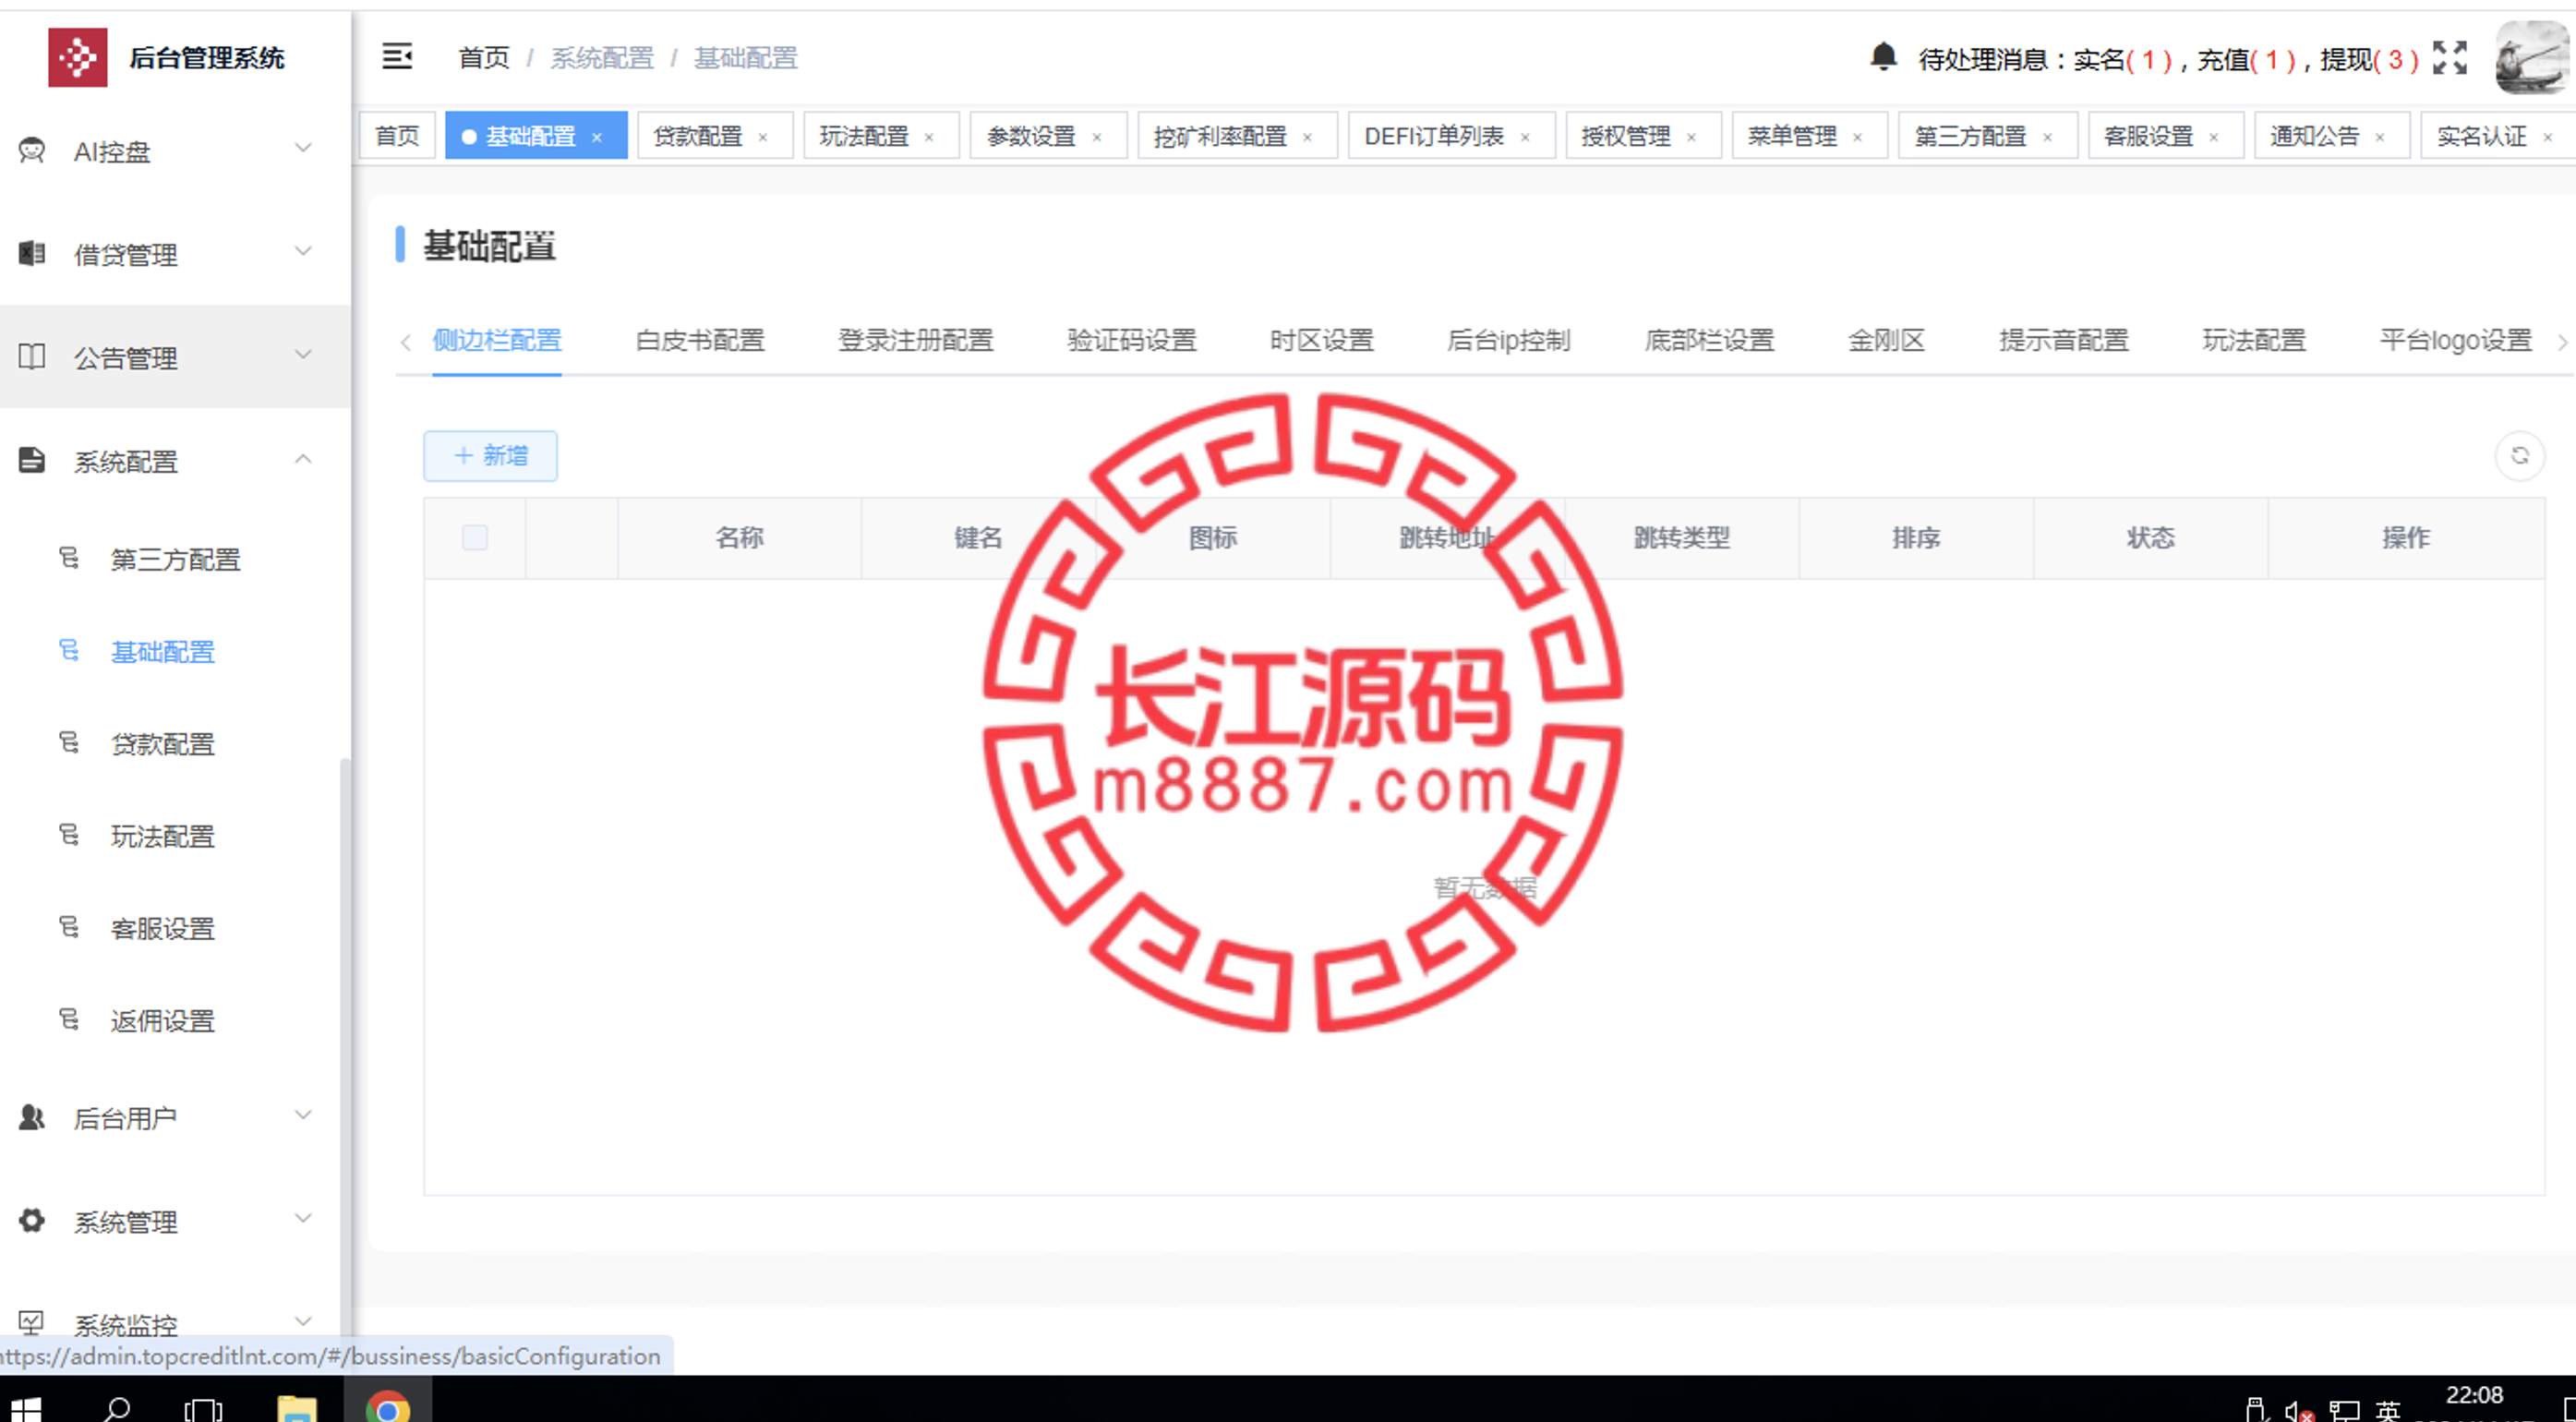Click the 后台用户 people icon
The width and height of the screenshot is (2576, 1422).
[32, 1117]
